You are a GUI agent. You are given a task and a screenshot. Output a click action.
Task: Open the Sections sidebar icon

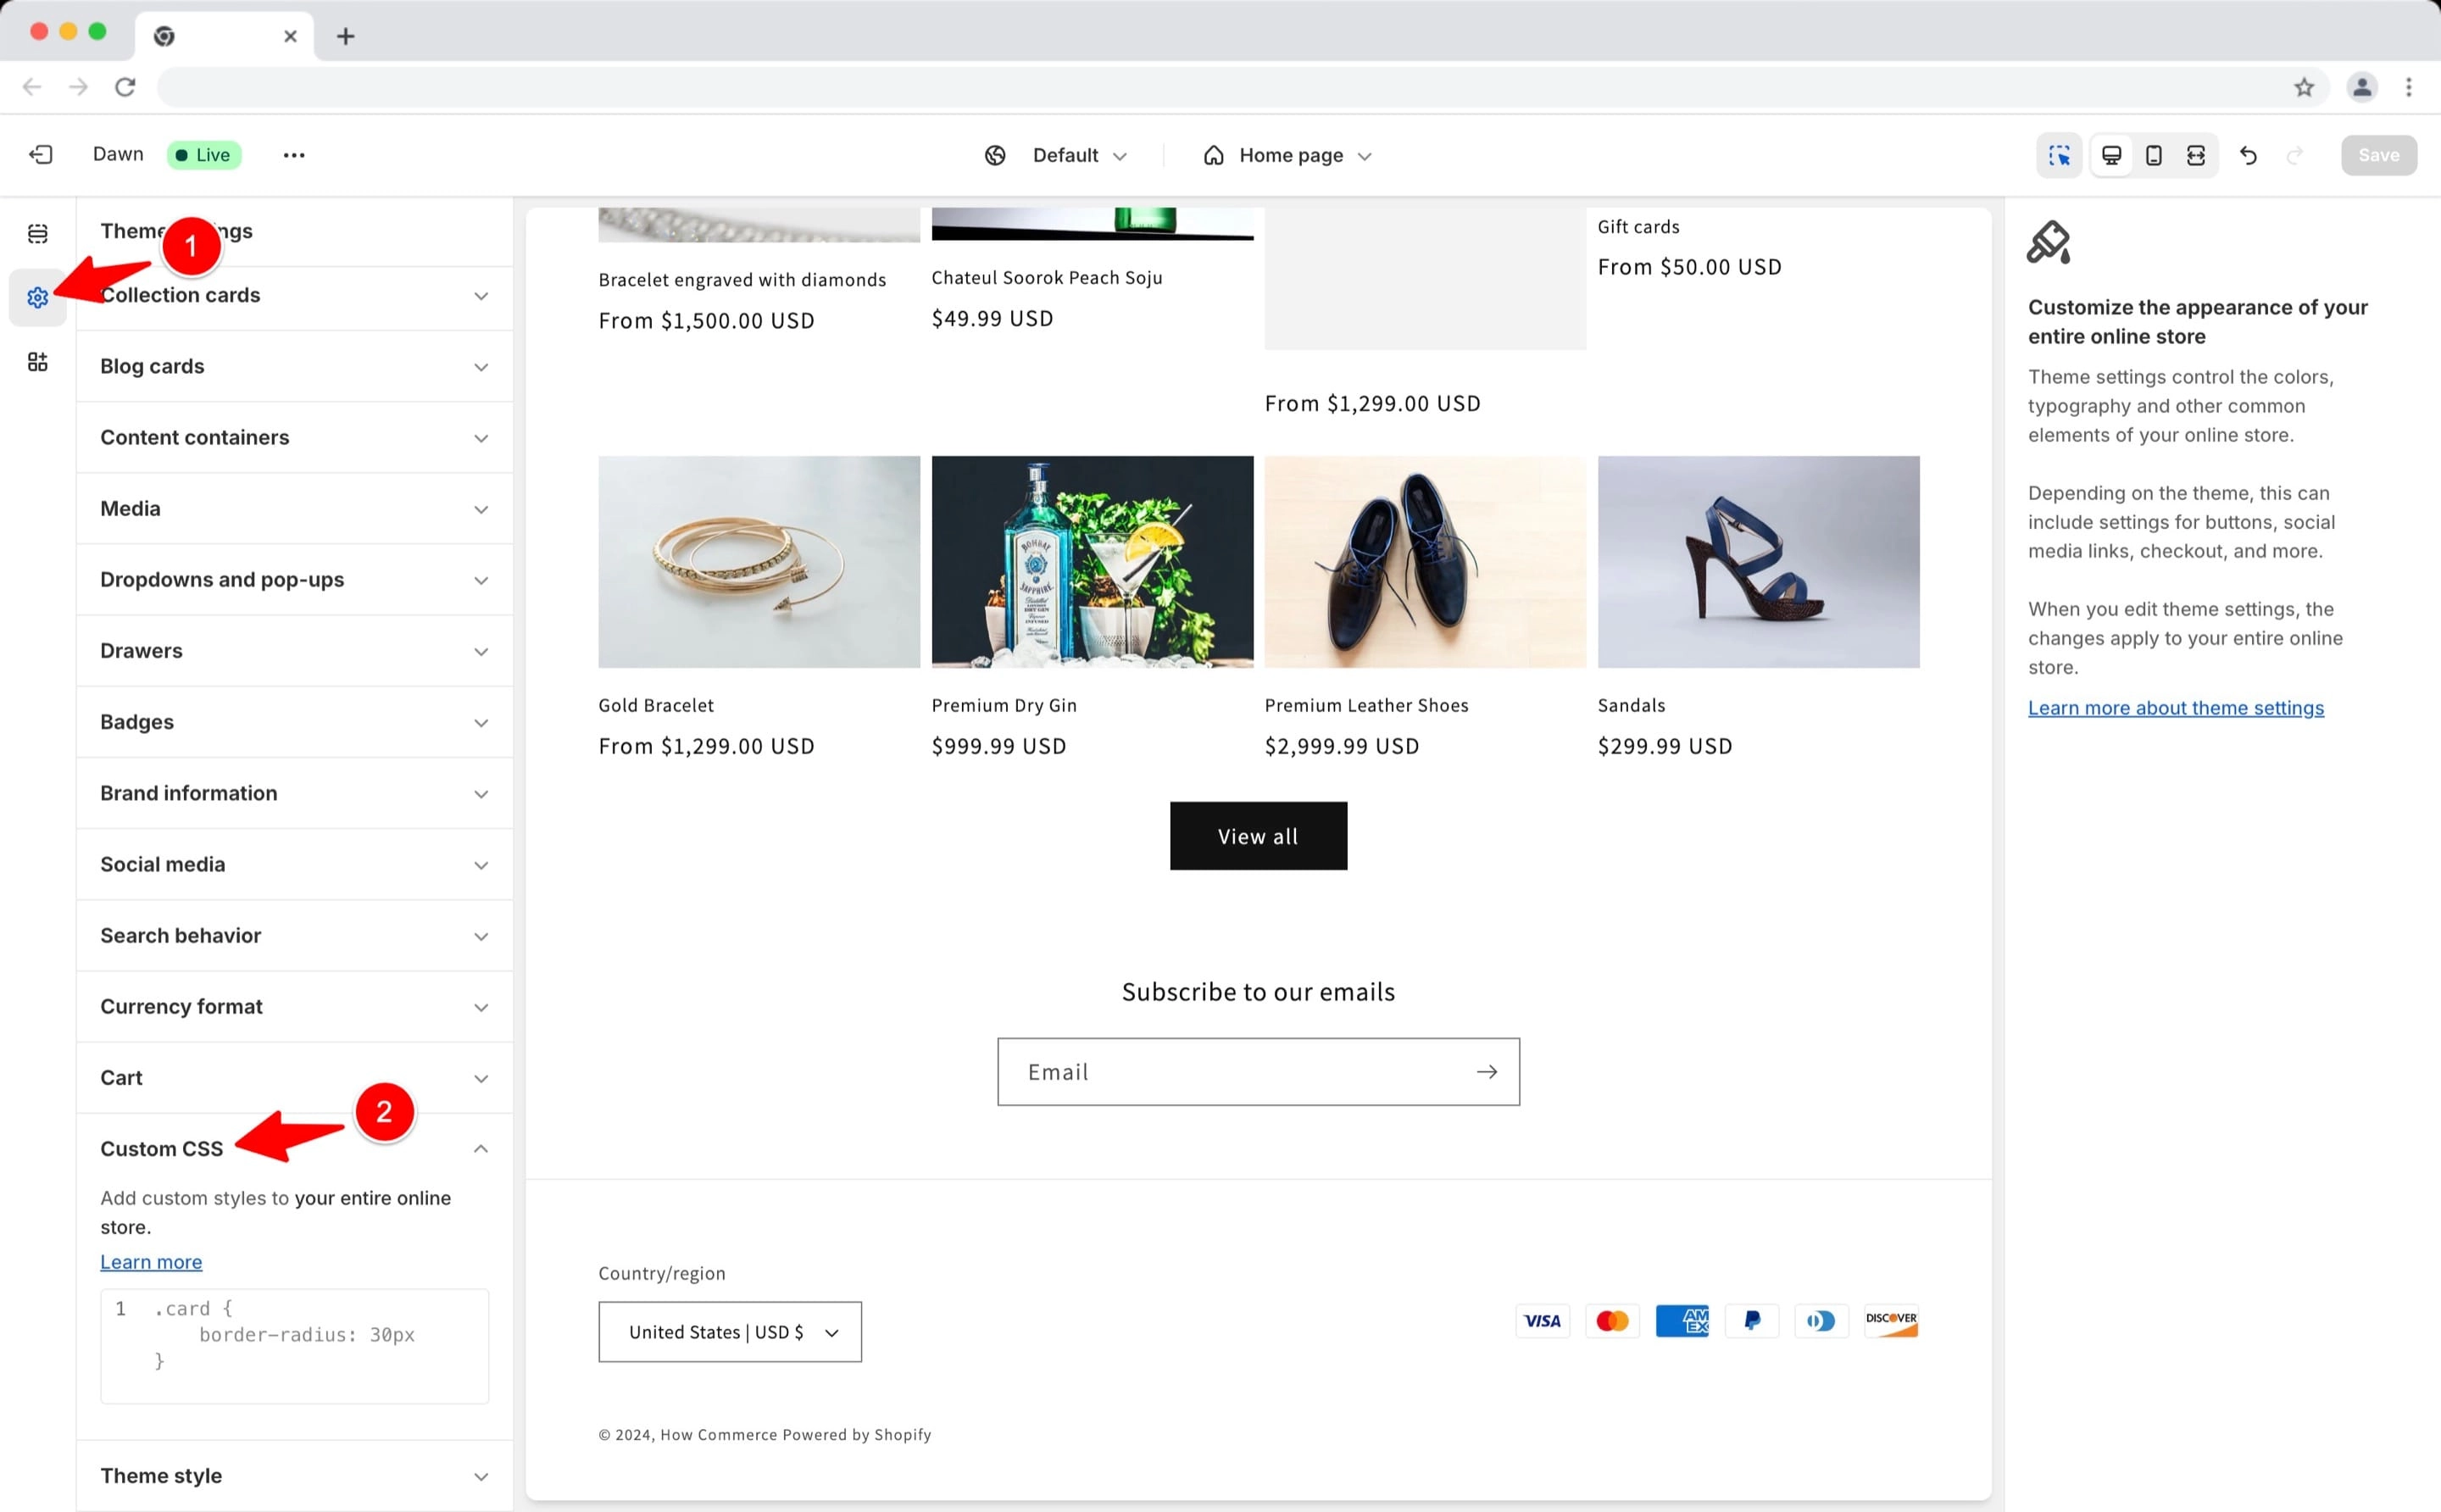[38, 233]
